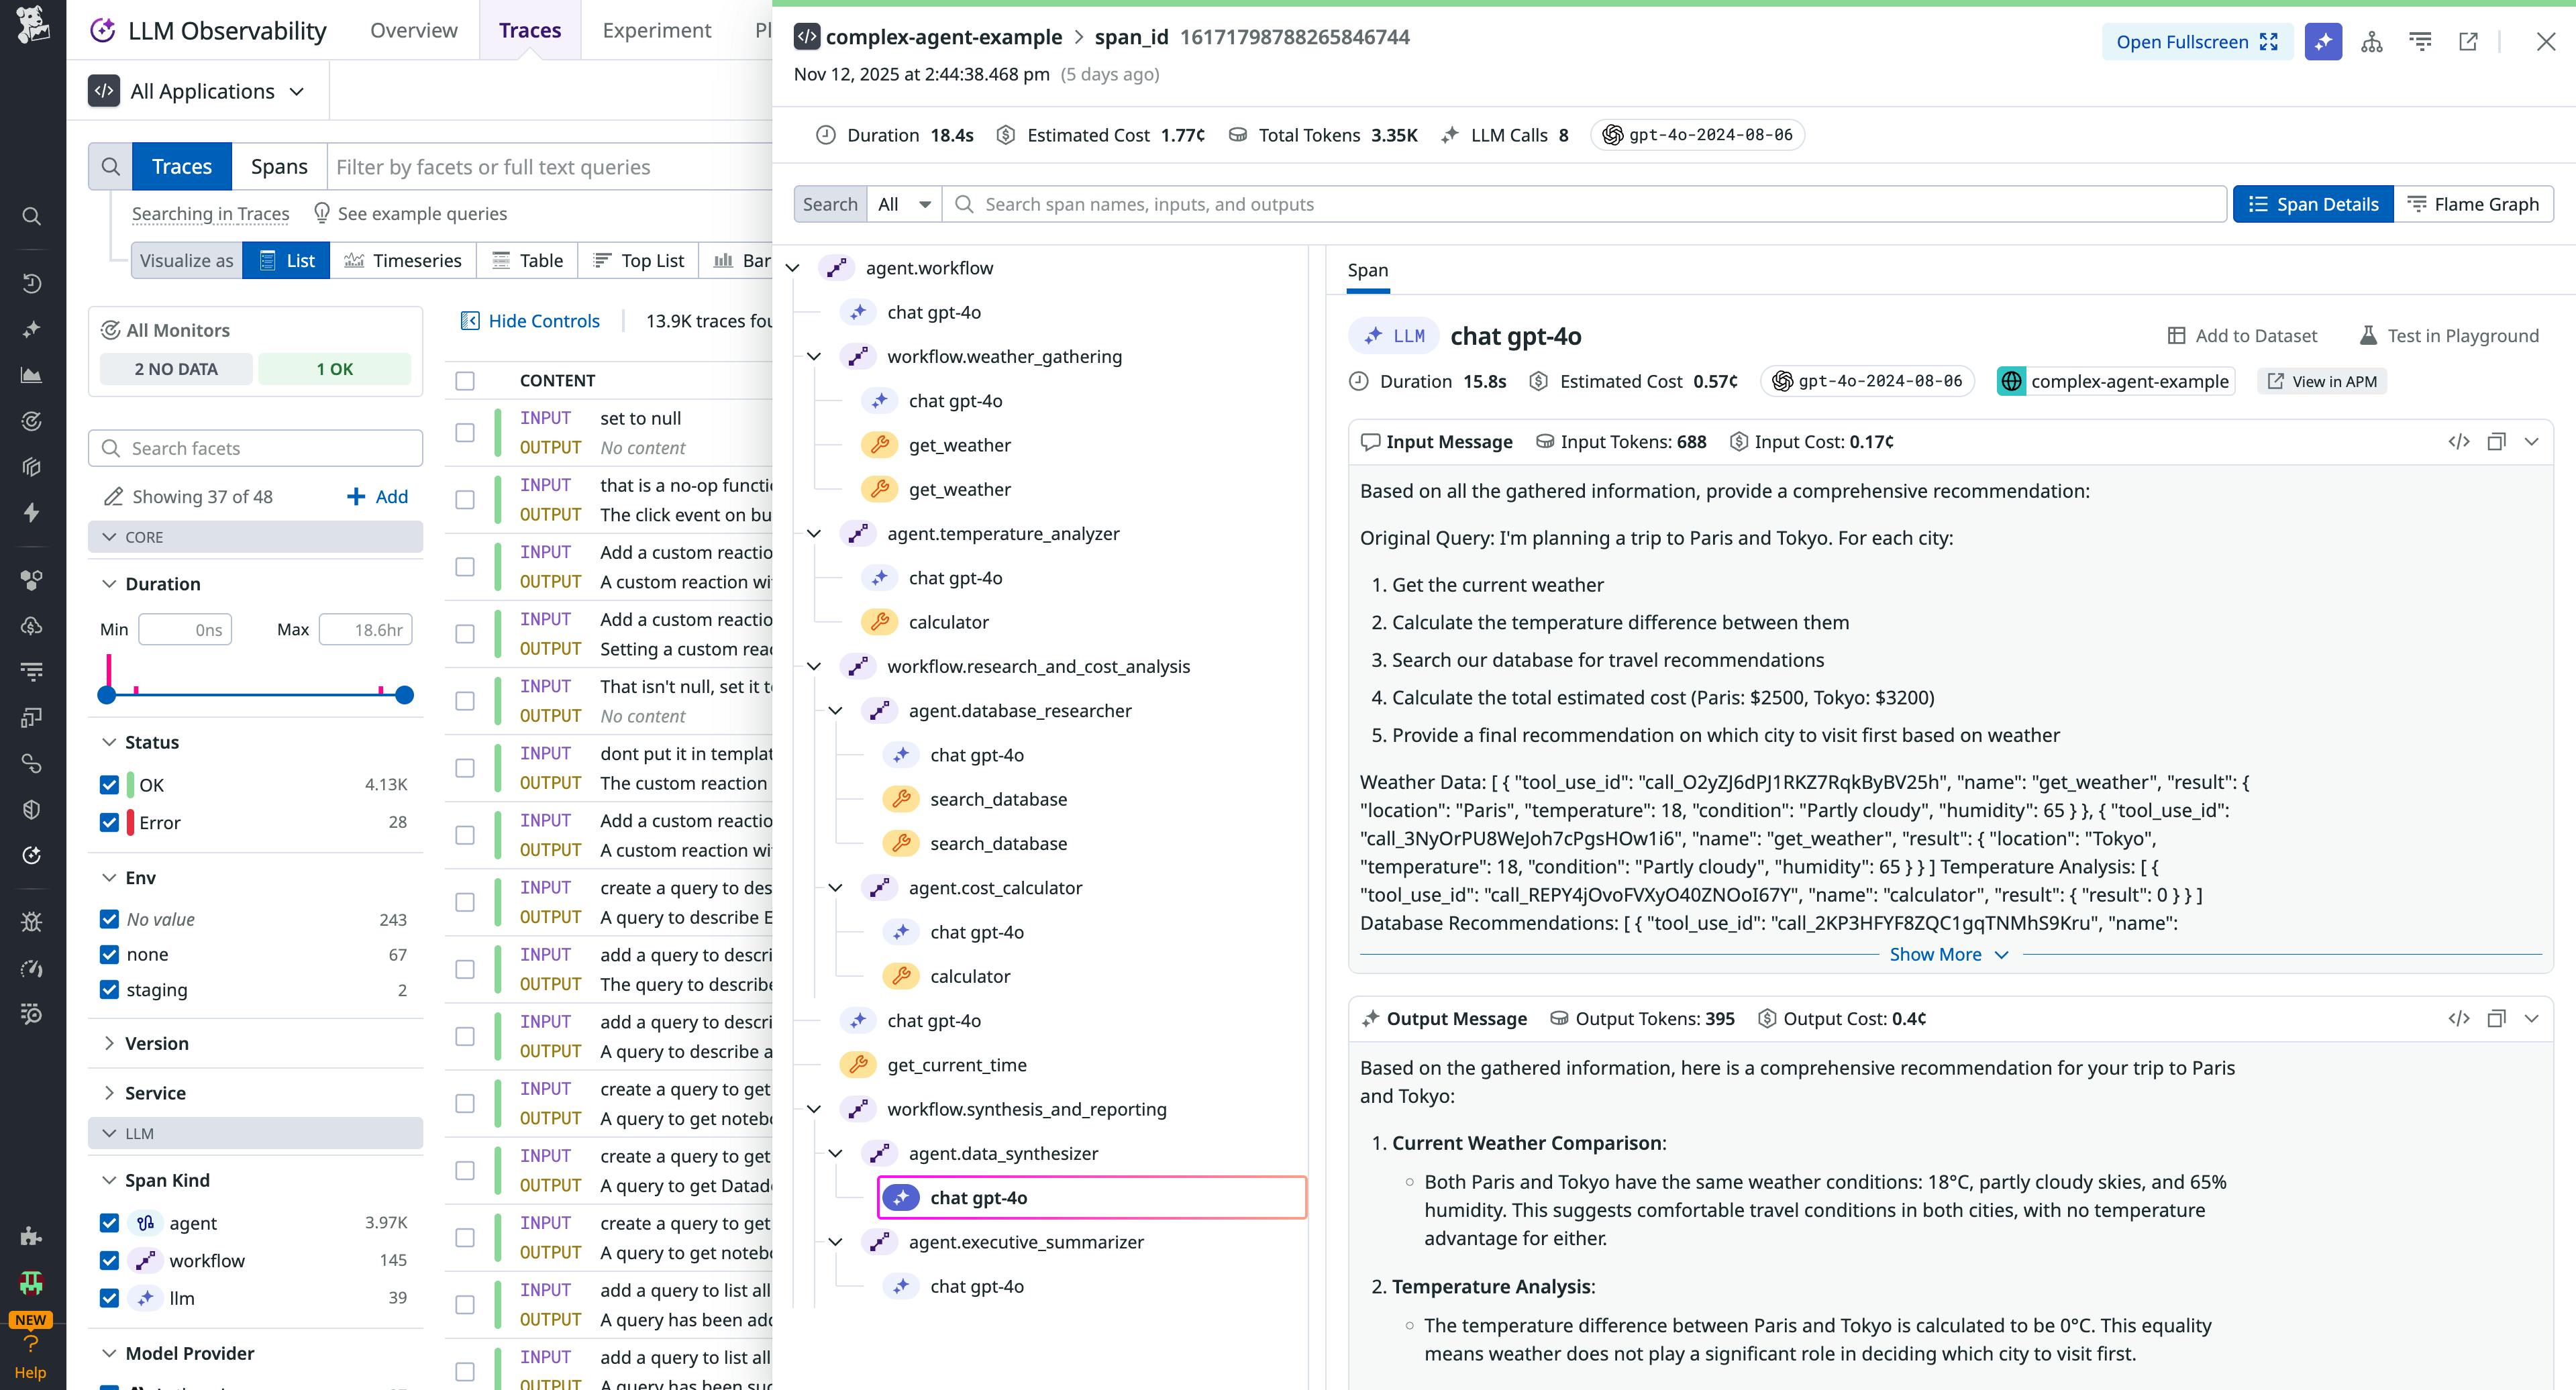Click the get_weather tool wrench icon in span tree
This screenshot has width=2576, height=1390.
pos(880,445)
